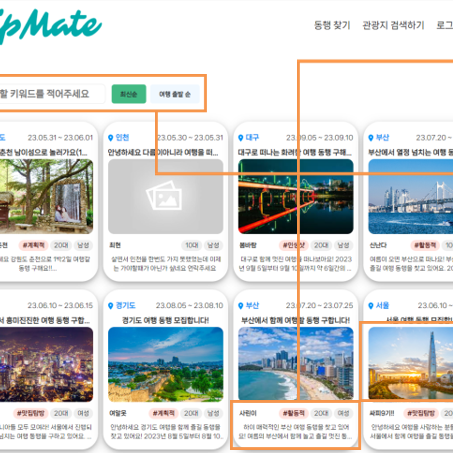Click #활동적 tag on 사린이's card
The image size is (453, 453).
point(294,413)
